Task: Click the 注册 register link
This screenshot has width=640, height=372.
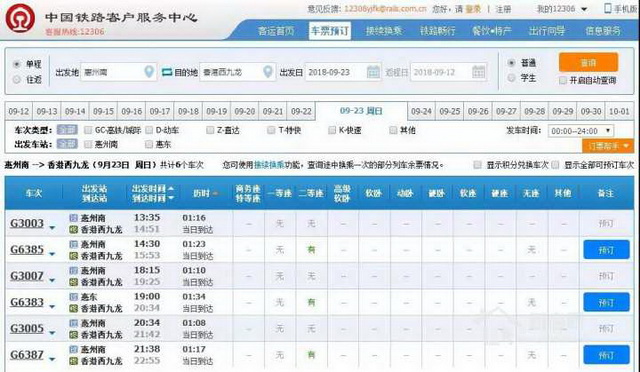Action: tap(503, 9)
